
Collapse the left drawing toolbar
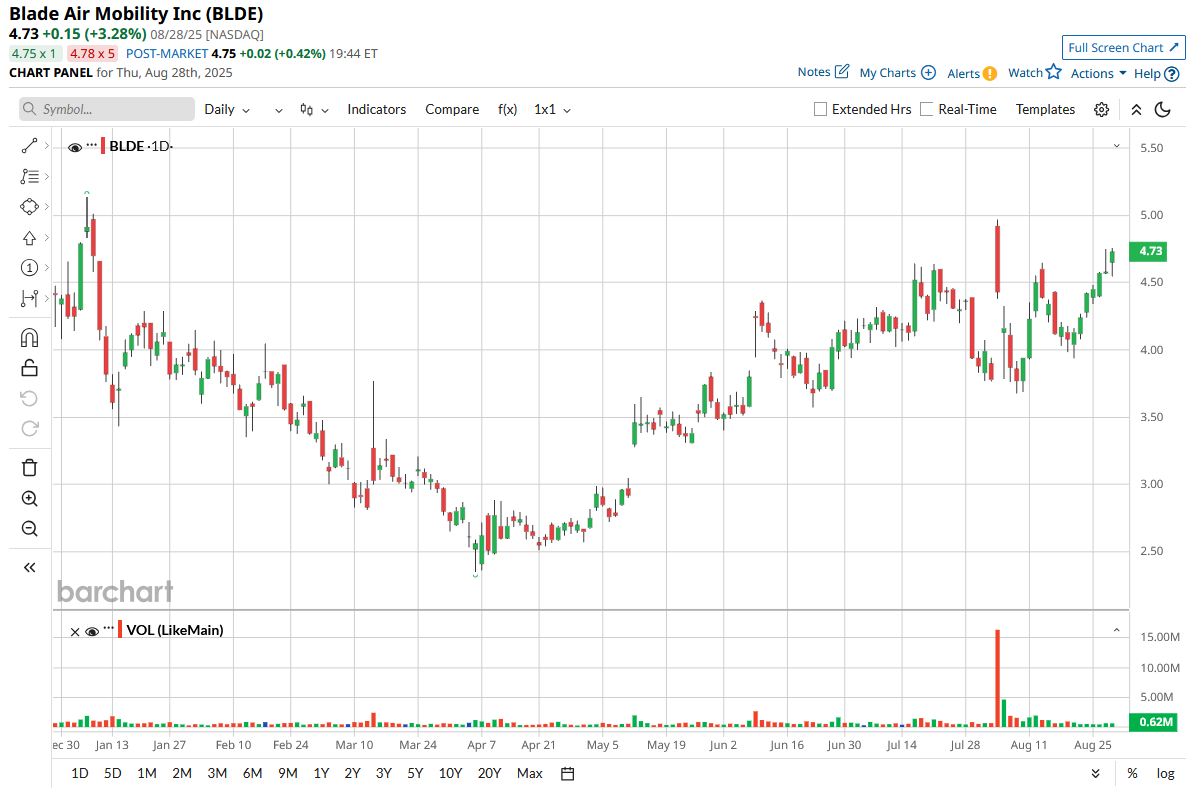(29, 567)
